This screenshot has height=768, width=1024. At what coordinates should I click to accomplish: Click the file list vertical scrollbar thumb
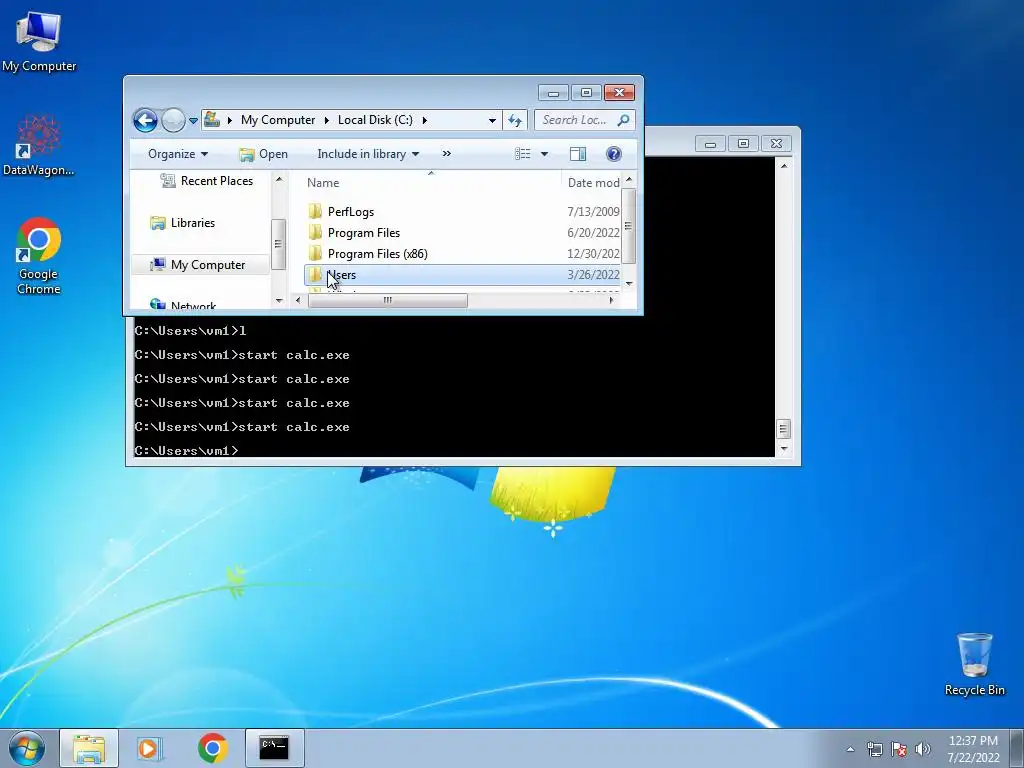(629, 226)
